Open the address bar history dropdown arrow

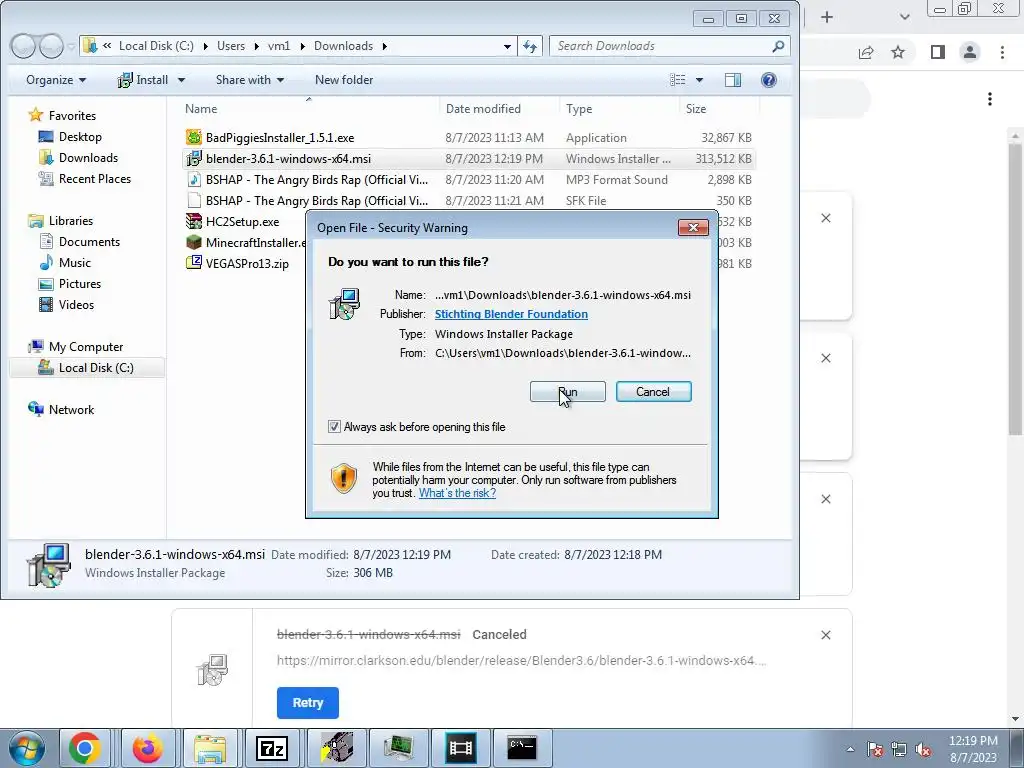(507, 46)
